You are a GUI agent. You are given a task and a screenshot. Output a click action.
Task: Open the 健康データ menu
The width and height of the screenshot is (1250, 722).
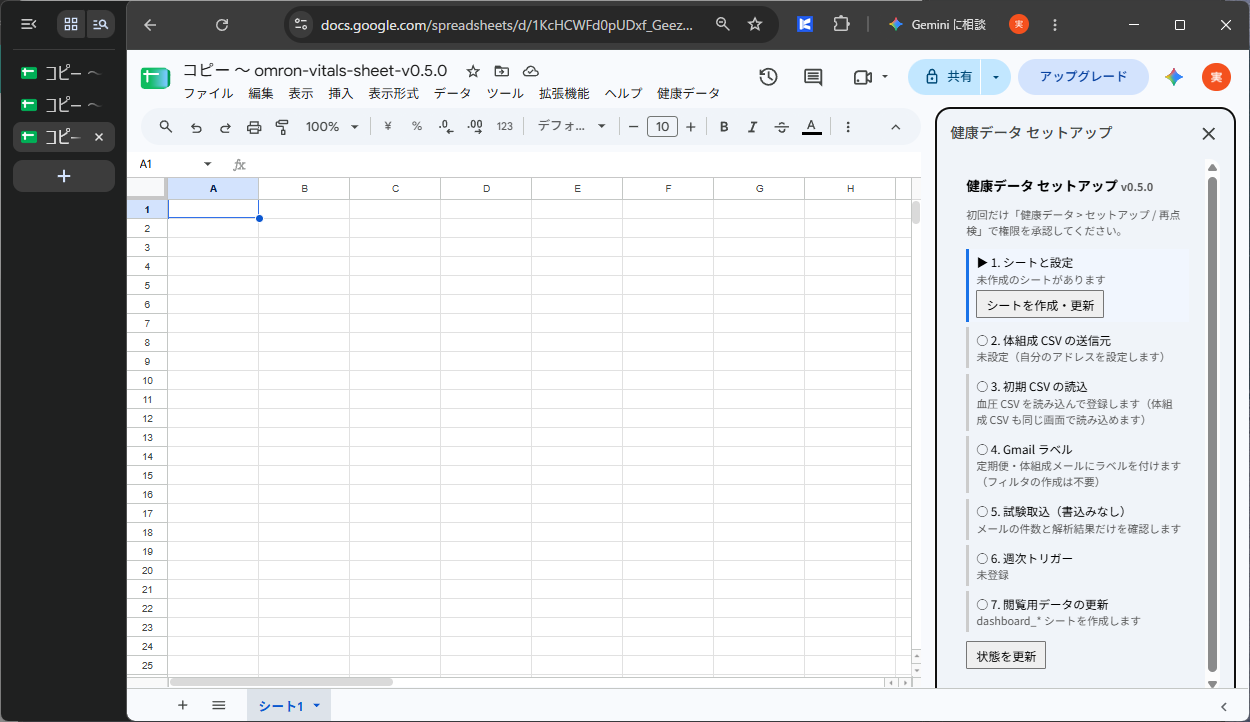pos(688,94)
